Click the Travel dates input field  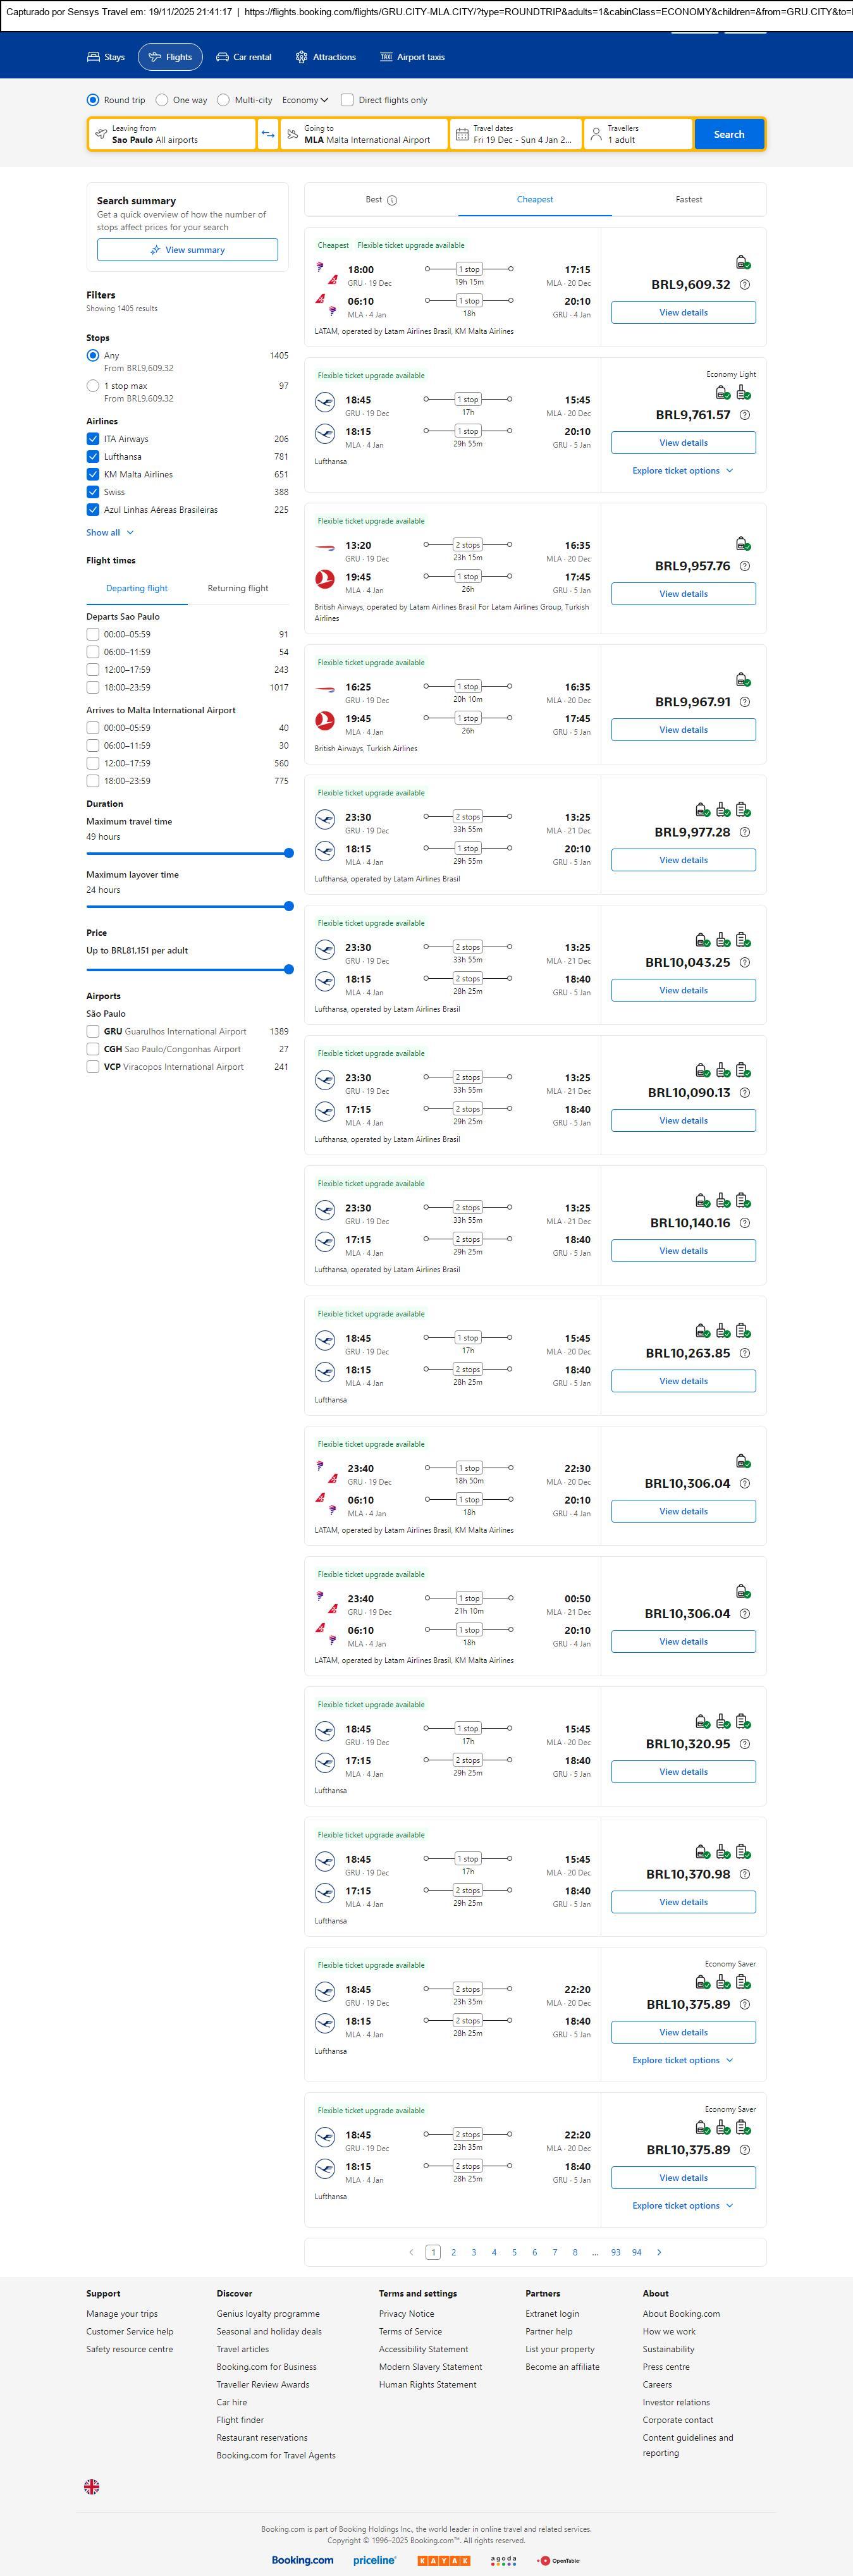point(516,134)
